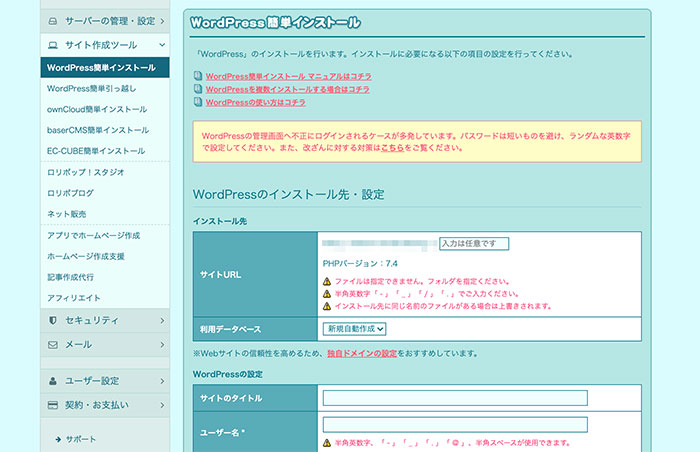Click WordPressのインストール先・設定 heading

coord(288,194)
